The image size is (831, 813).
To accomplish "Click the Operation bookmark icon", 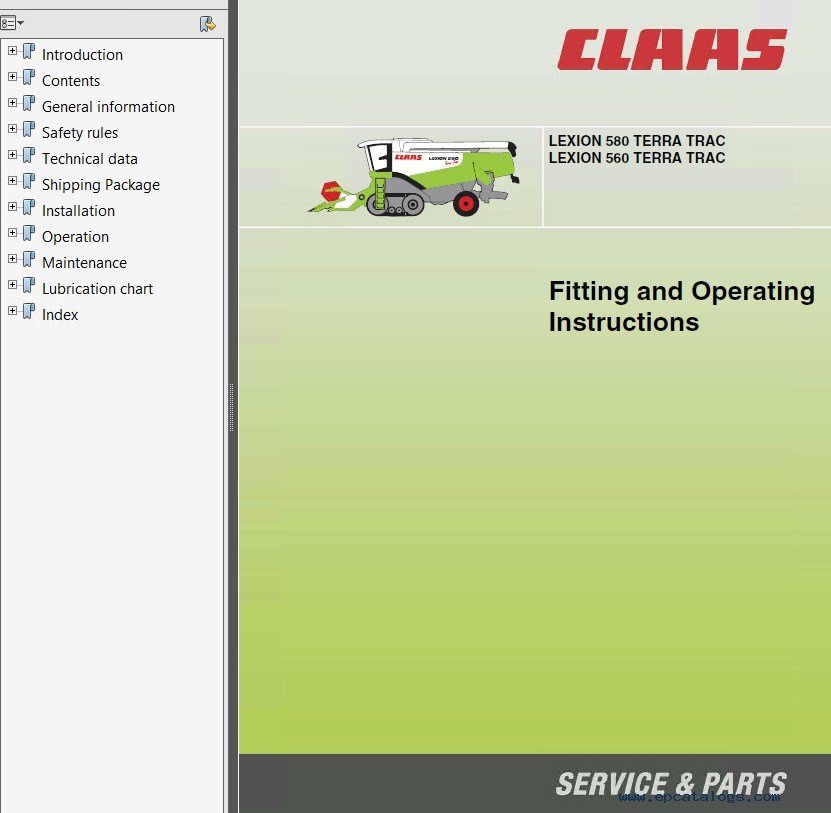I will pyautogui.click(x=29, y=233).
